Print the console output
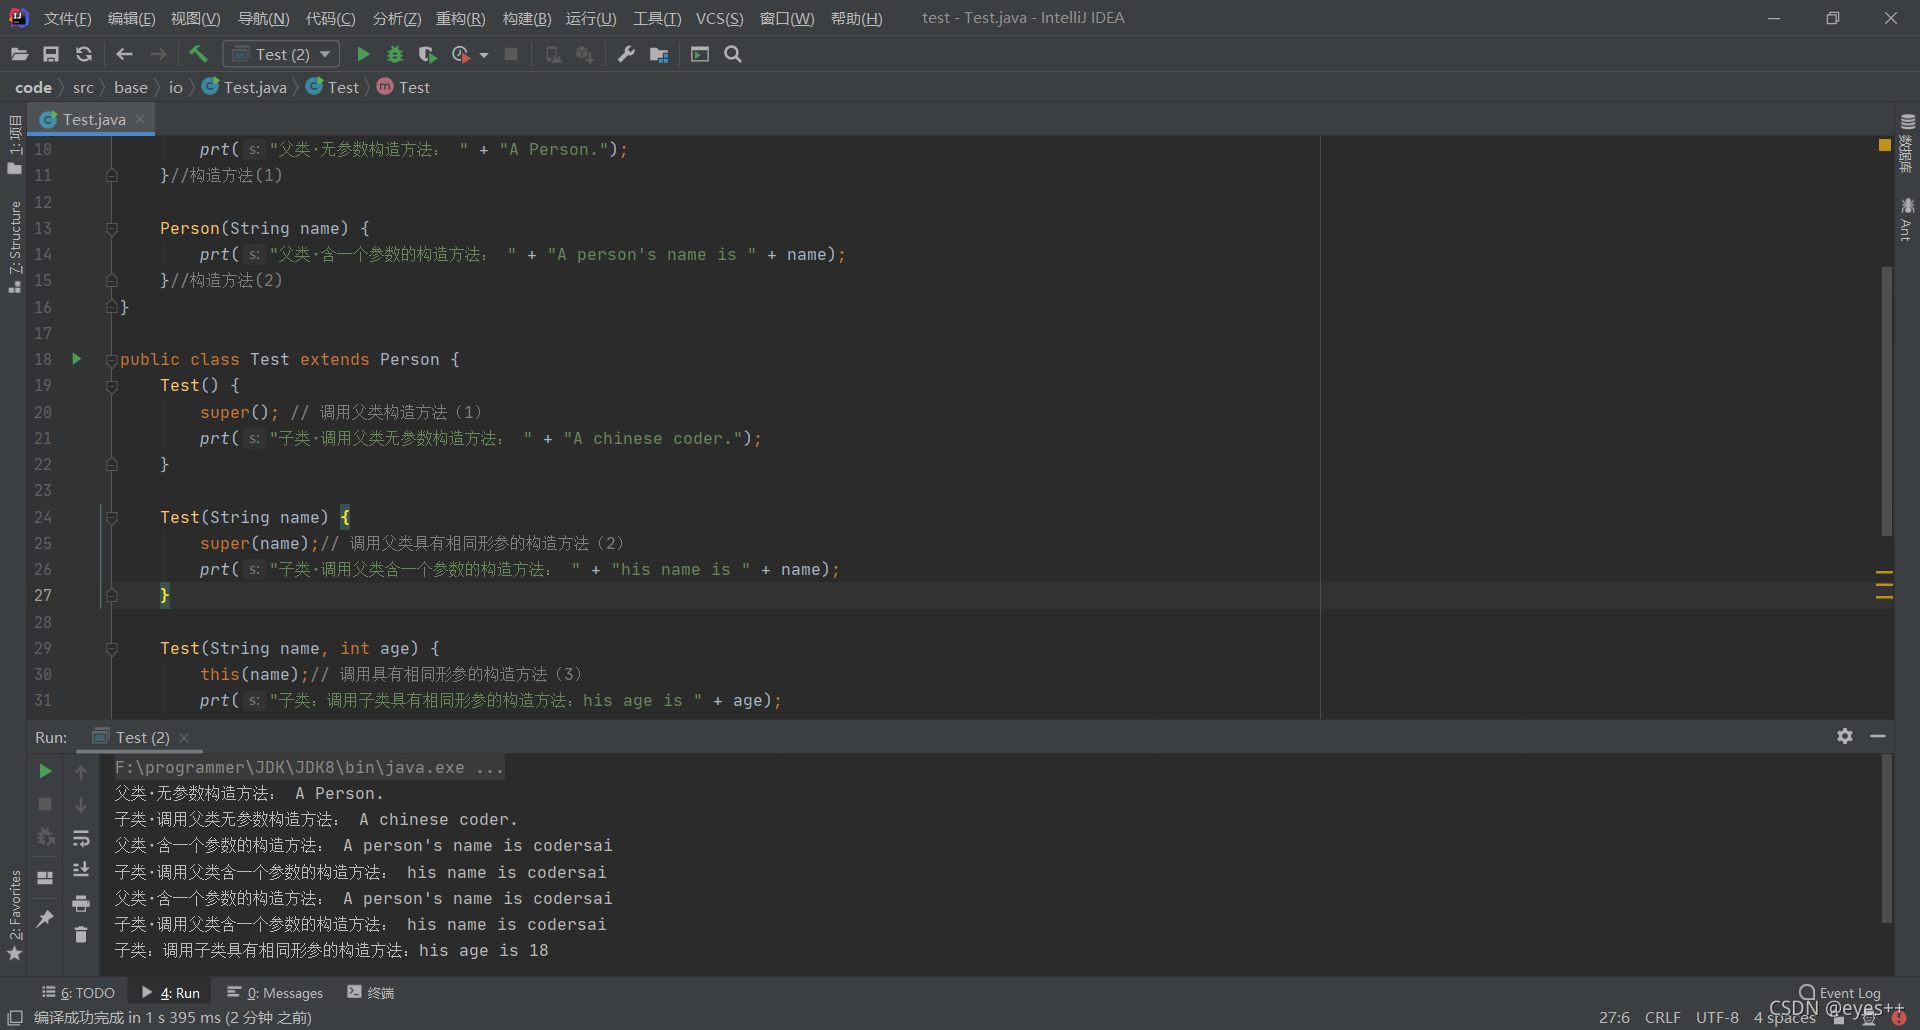 81,903
